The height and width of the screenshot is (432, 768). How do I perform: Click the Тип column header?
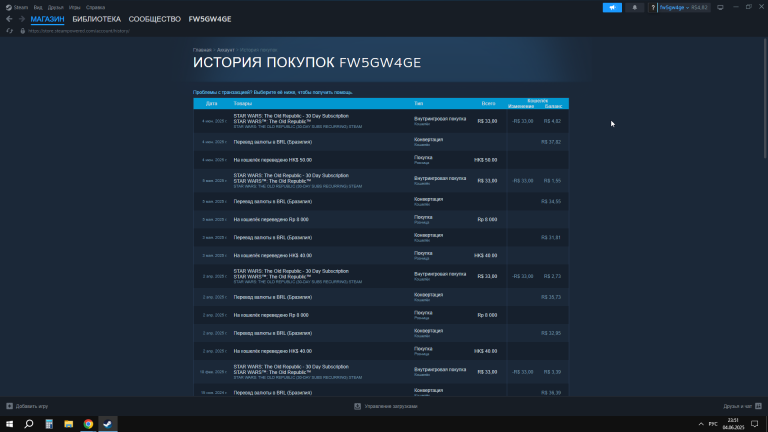418,104
